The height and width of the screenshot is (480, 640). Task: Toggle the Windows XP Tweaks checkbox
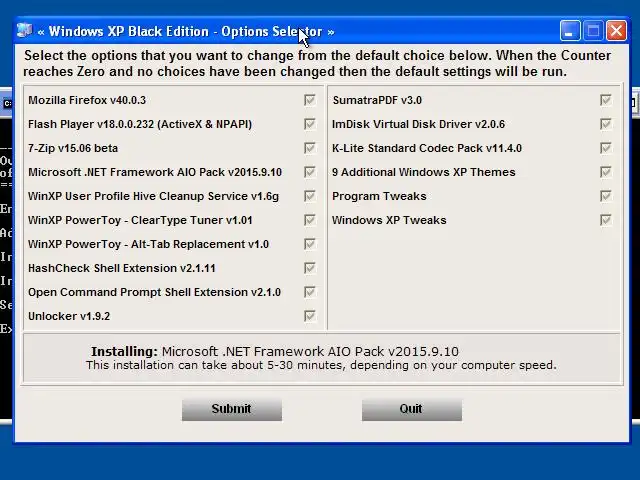[x=606, y=220]
